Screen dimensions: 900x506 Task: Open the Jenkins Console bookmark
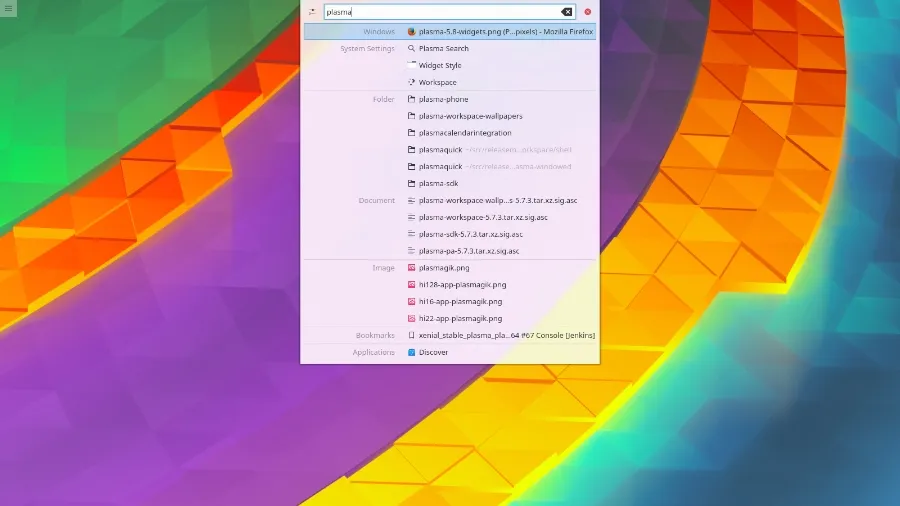point(506,335)
